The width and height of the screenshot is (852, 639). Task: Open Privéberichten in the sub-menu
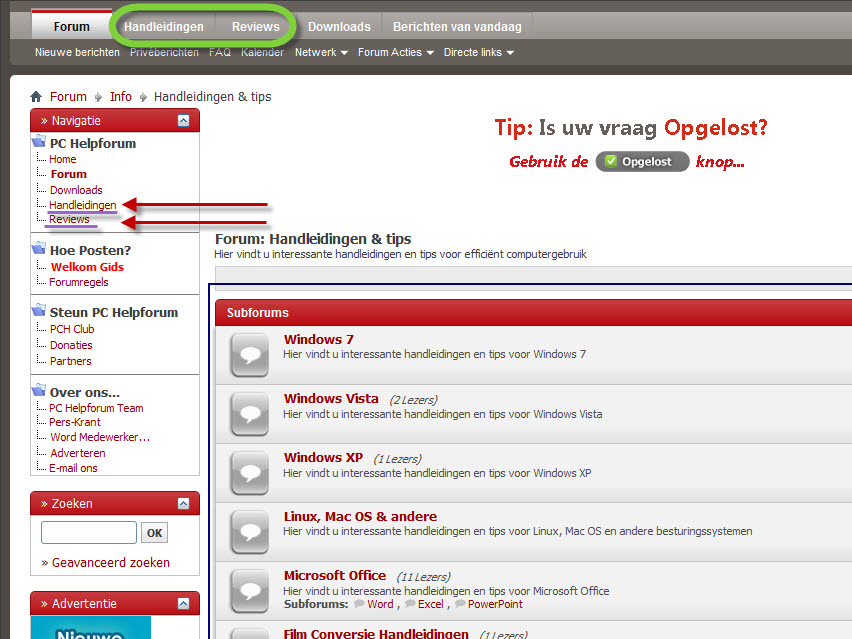(x=164, y=52)
